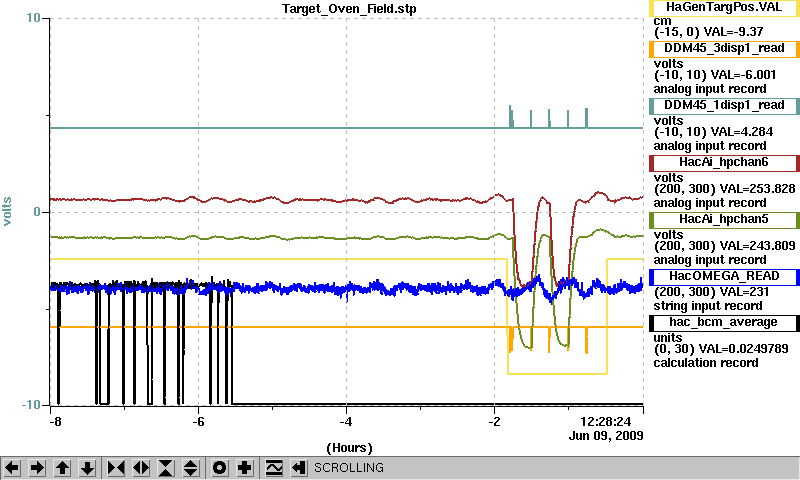This screenshot has width=800, height=480.
Task: Select the HacOMEGA_READ legend entry
Action: [x=724, y=276]
